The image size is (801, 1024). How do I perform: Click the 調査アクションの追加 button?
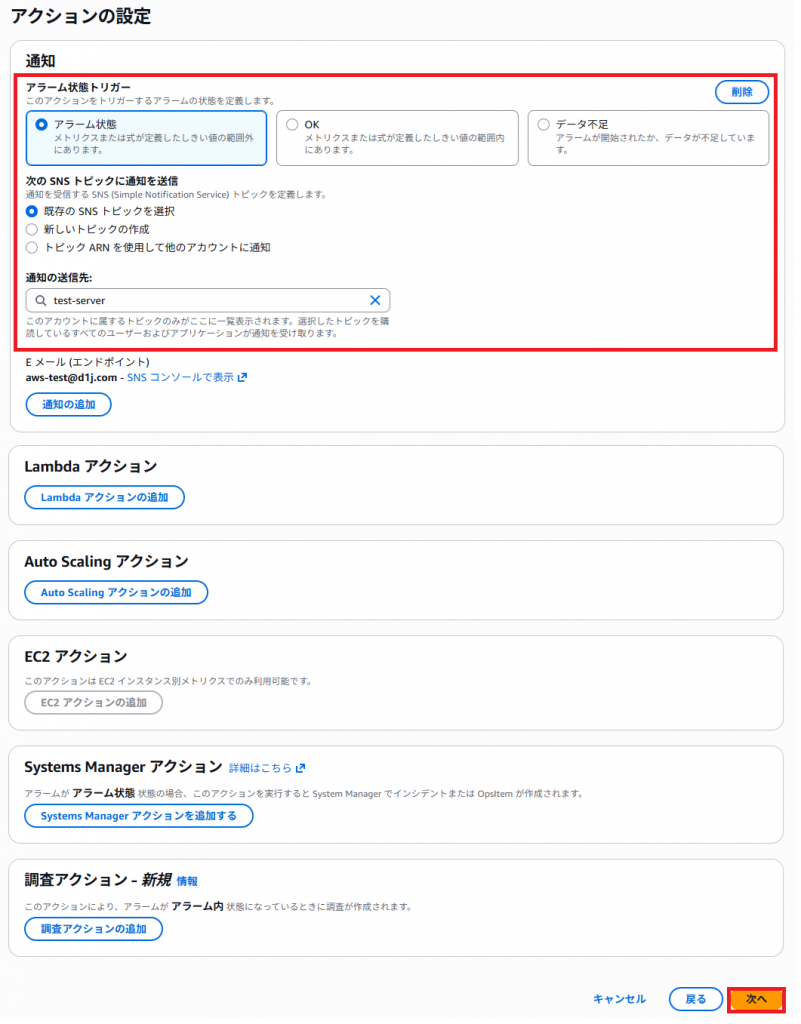pyautogui.click(x=93, y=929)
